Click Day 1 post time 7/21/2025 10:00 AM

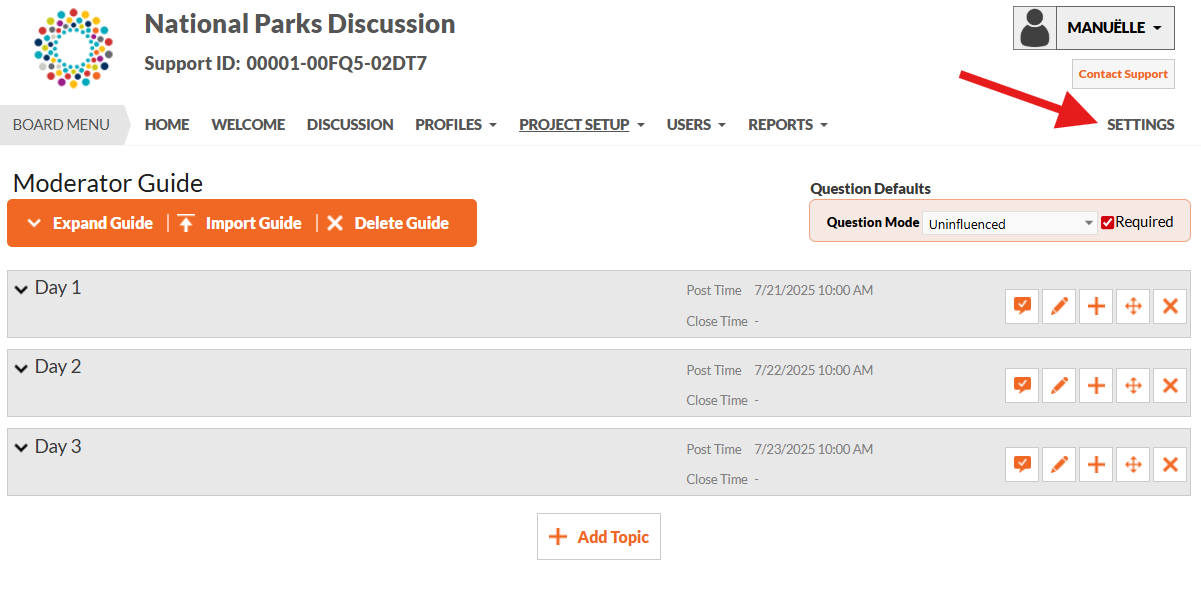click(813, 290)
